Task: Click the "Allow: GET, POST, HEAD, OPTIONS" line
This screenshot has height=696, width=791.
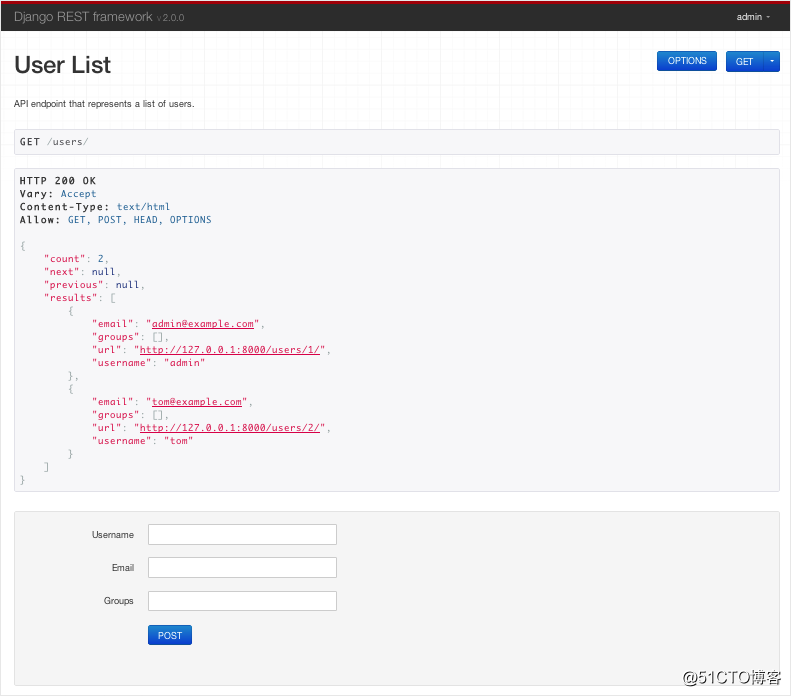Action: [x=116, y=220]
